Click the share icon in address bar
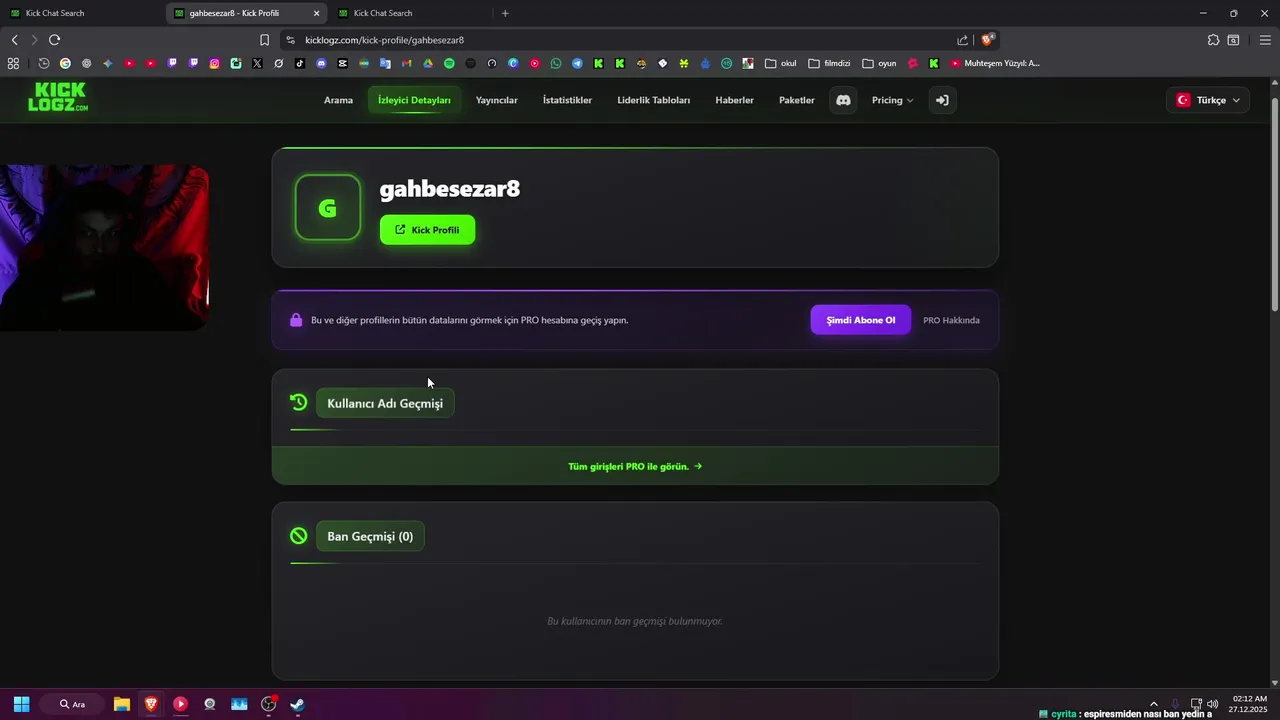The height and width of the screenshot is (720, 1280). pyautogui.click(x=962, y=40)
